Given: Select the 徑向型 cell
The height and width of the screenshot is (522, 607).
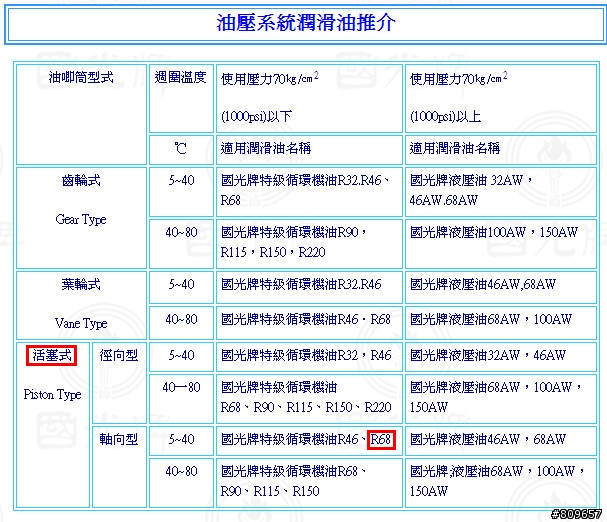Looking at the screenshot, I should (x=119, y=383).
